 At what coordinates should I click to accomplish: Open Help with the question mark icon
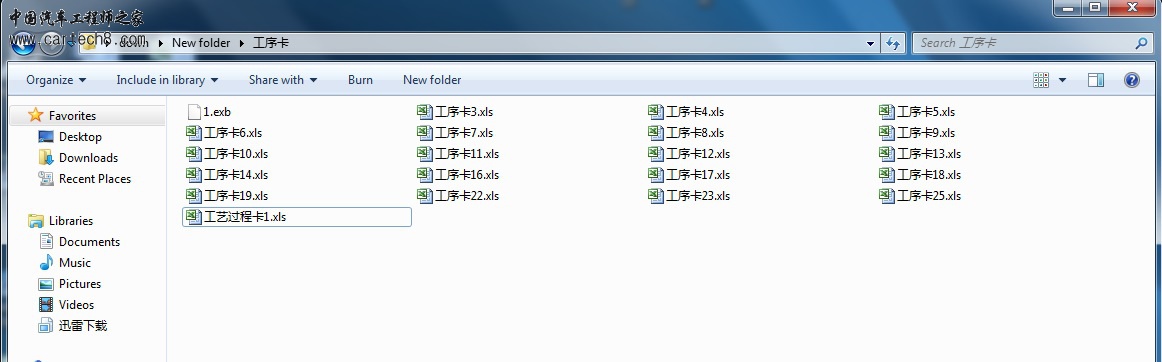[1132, 79]
